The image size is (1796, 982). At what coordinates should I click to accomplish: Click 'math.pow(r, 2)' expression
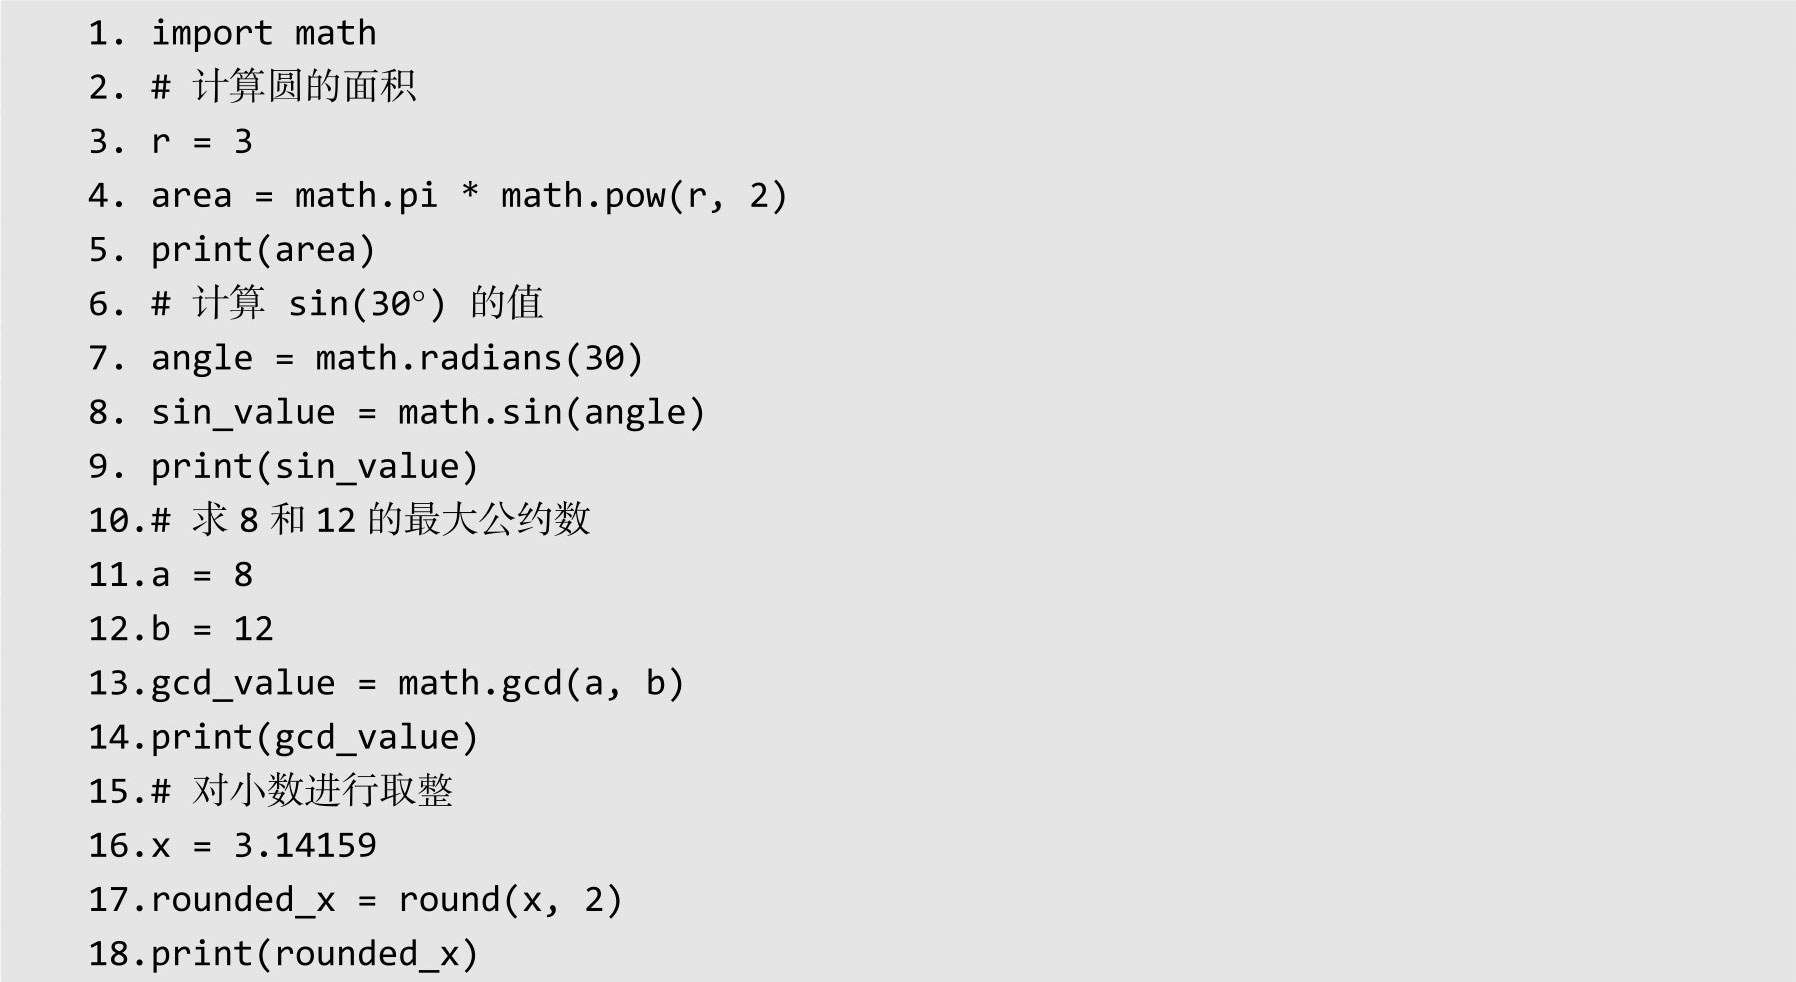click(x=644, y=196)
